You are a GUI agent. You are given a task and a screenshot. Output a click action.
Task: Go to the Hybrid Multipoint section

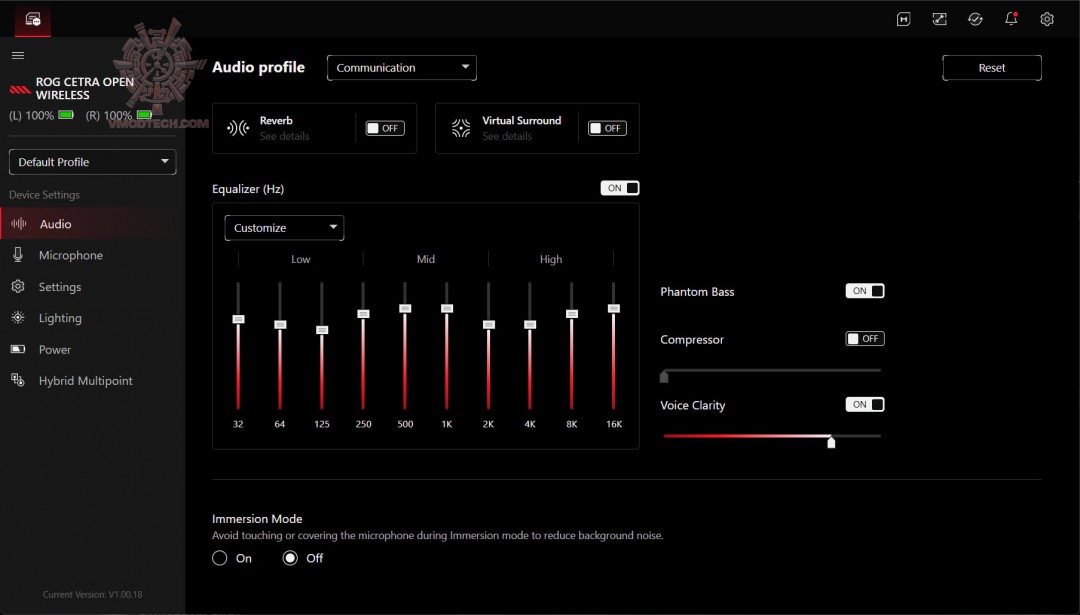(x=92, y=380)
